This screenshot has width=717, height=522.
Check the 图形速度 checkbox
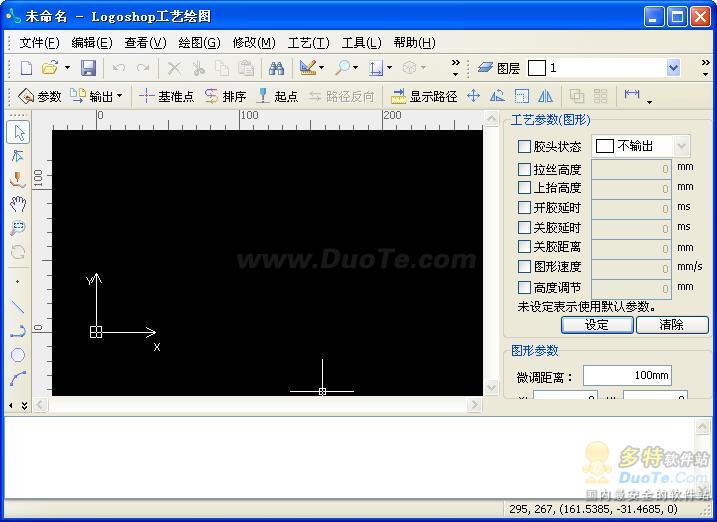click(x=524, y=267)
